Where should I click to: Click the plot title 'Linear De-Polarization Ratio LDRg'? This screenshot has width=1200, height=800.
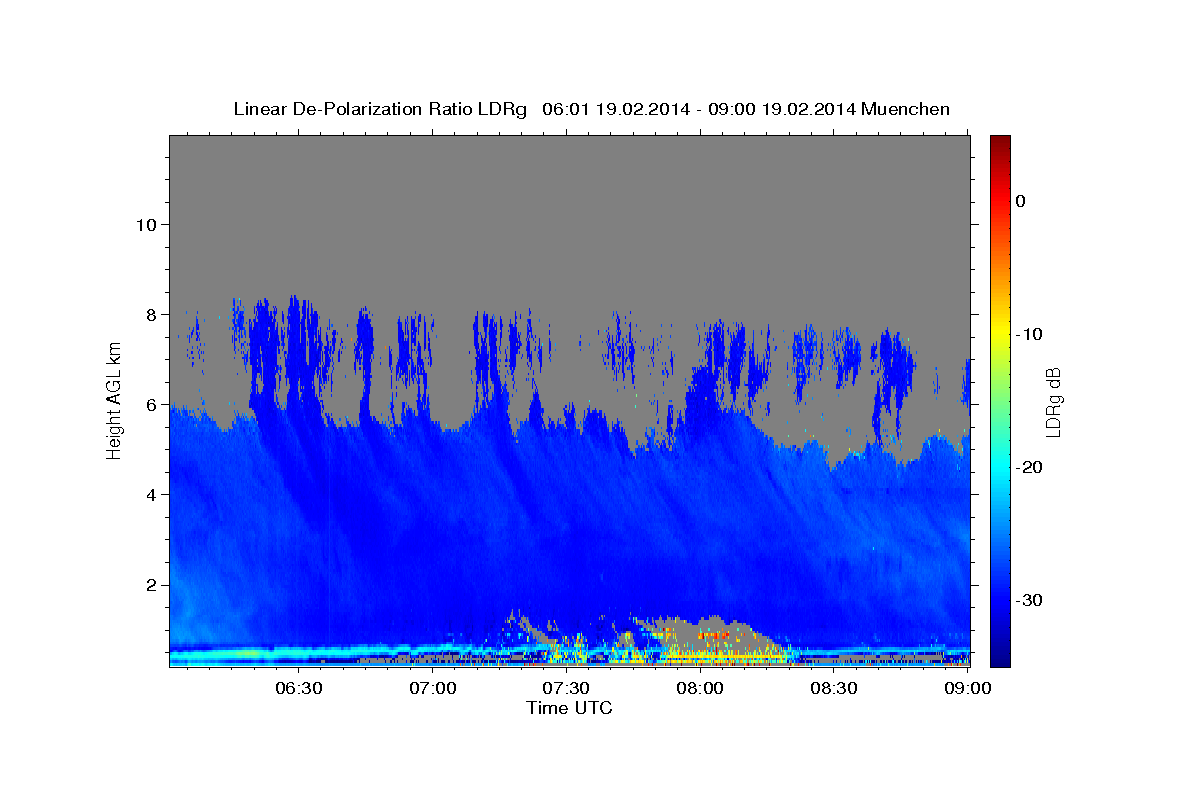(x=379, y=109)
